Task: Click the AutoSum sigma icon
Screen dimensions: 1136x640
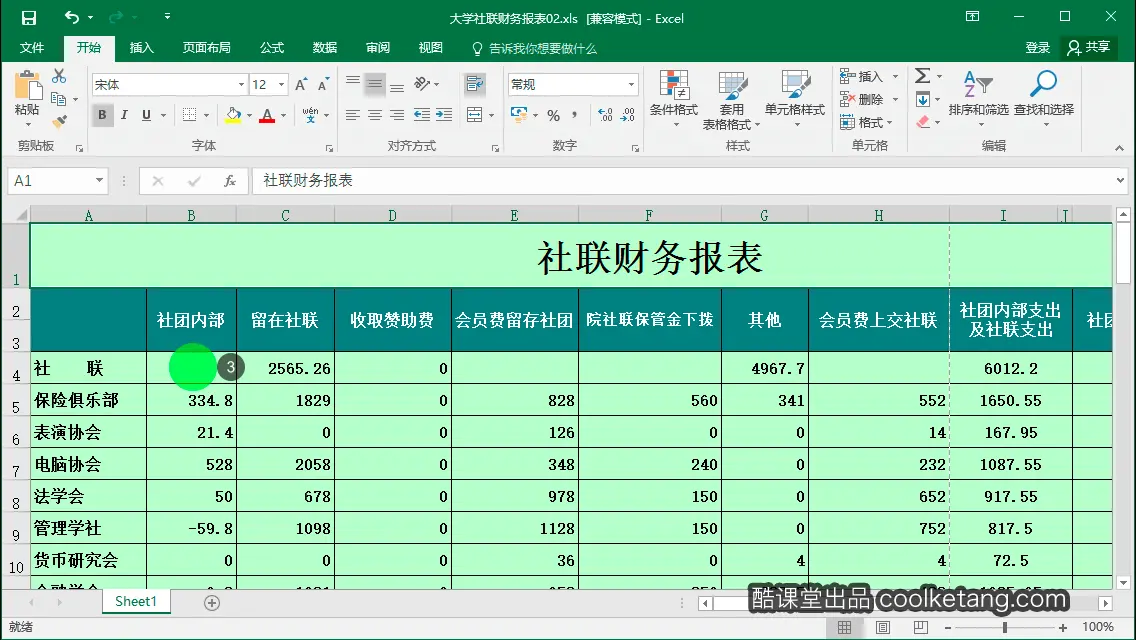Action: click(922, 75)
